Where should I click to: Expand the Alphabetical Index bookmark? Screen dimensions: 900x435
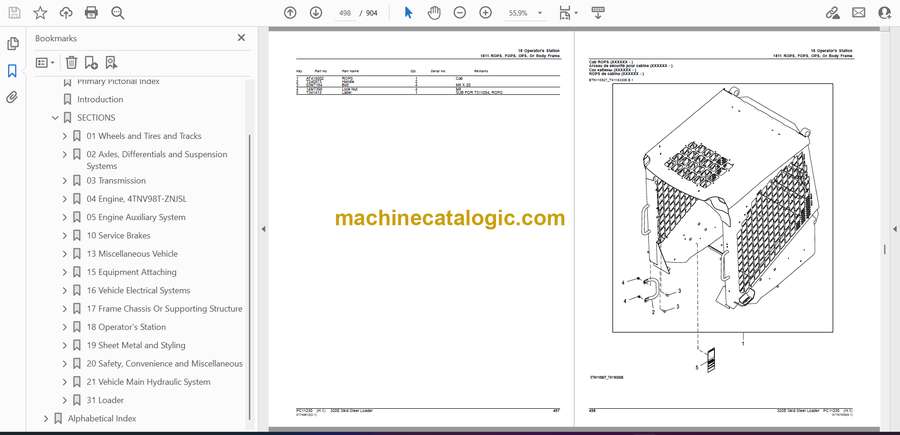tap(45, 418)
